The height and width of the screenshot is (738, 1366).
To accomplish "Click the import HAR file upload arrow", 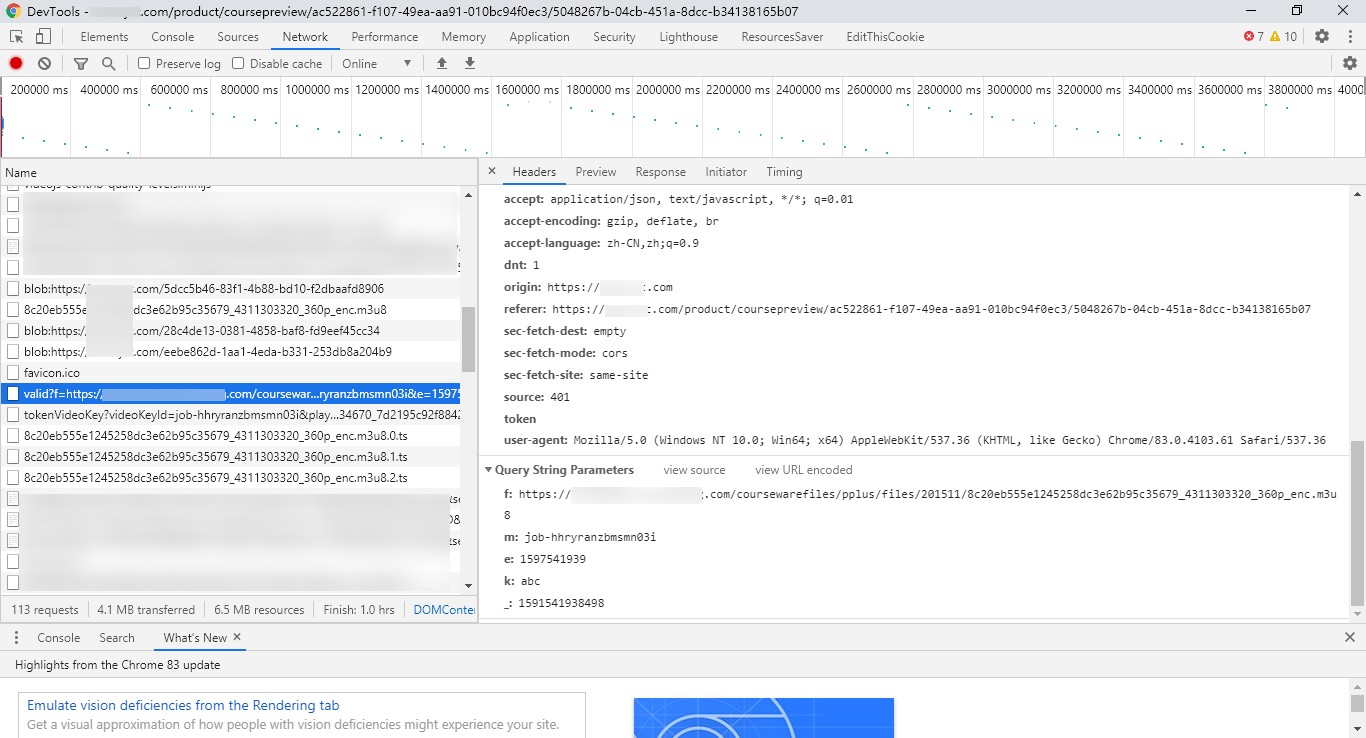I will point(441,63).
